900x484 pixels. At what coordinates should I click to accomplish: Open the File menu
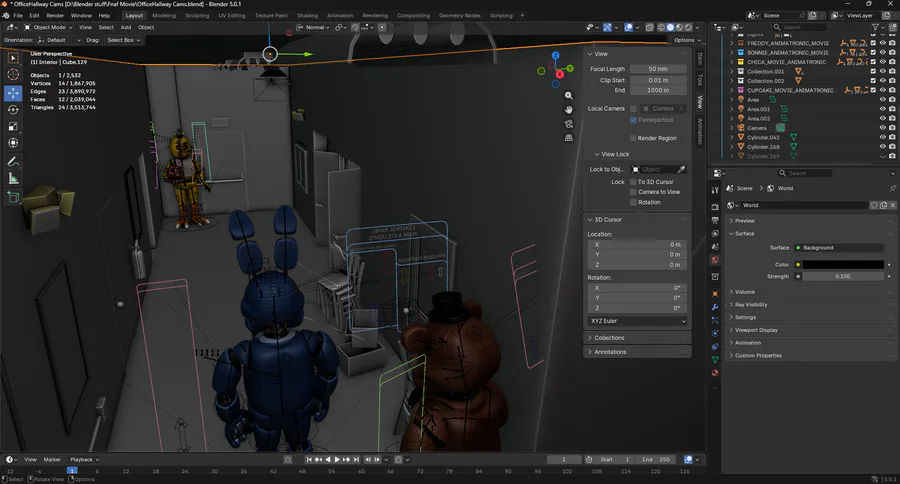tap(18, 16)
